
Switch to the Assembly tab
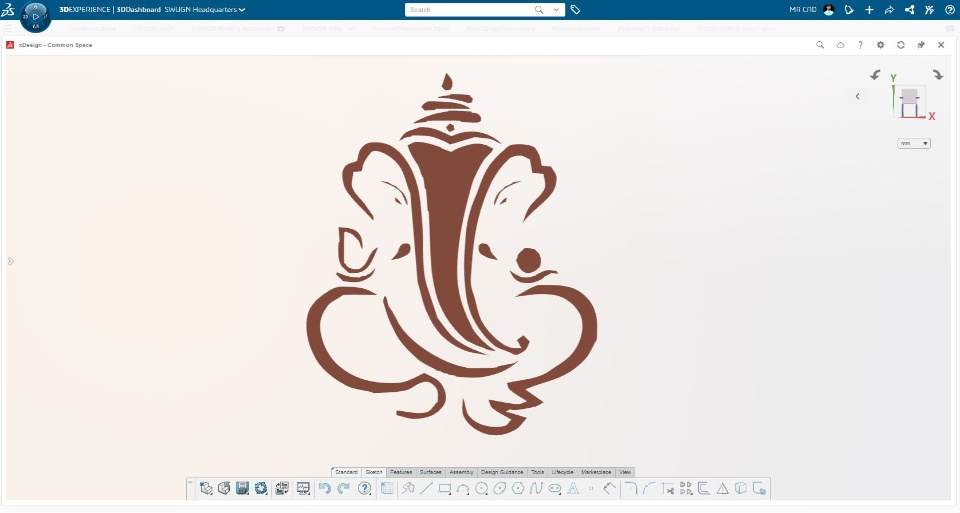click(x=461, y=472)
